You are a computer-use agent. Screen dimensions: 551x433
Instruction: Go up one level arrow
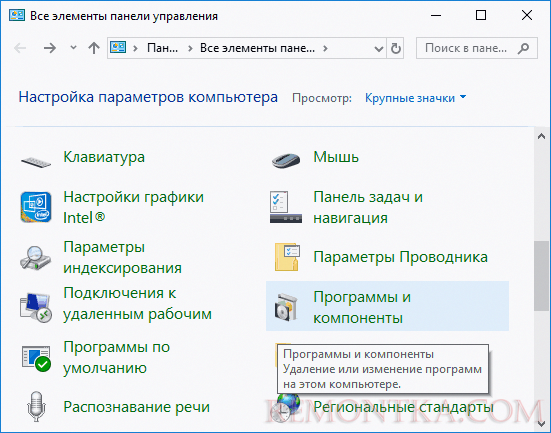click(94, 48)
